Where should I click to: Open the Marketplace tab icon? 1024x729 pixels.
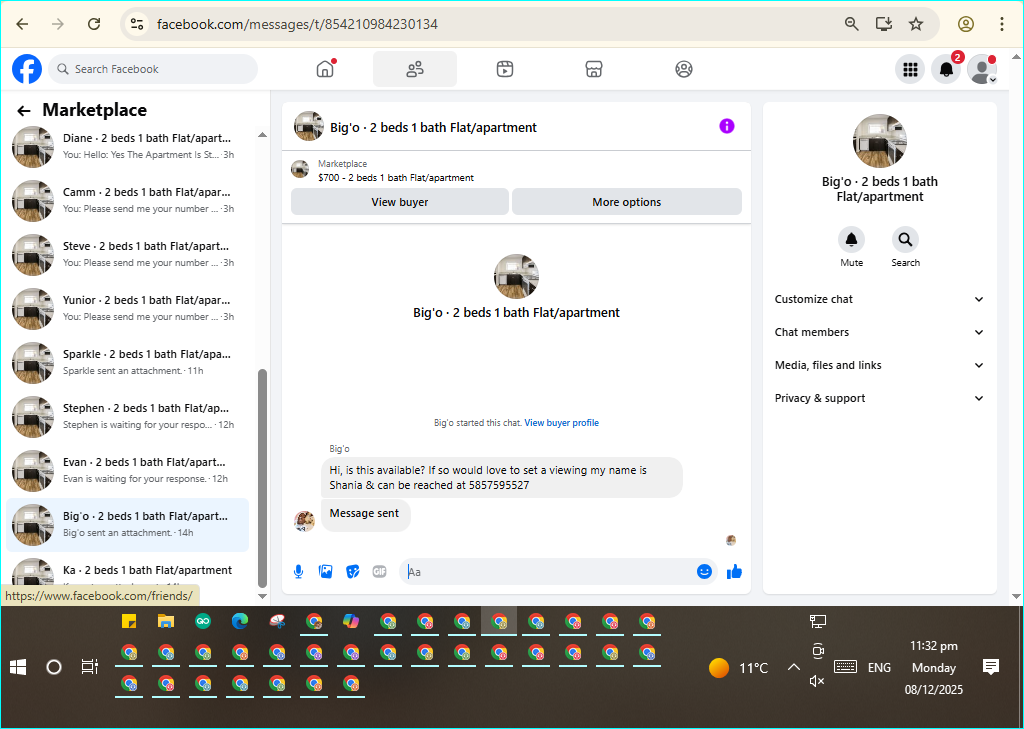coord(594,69)
